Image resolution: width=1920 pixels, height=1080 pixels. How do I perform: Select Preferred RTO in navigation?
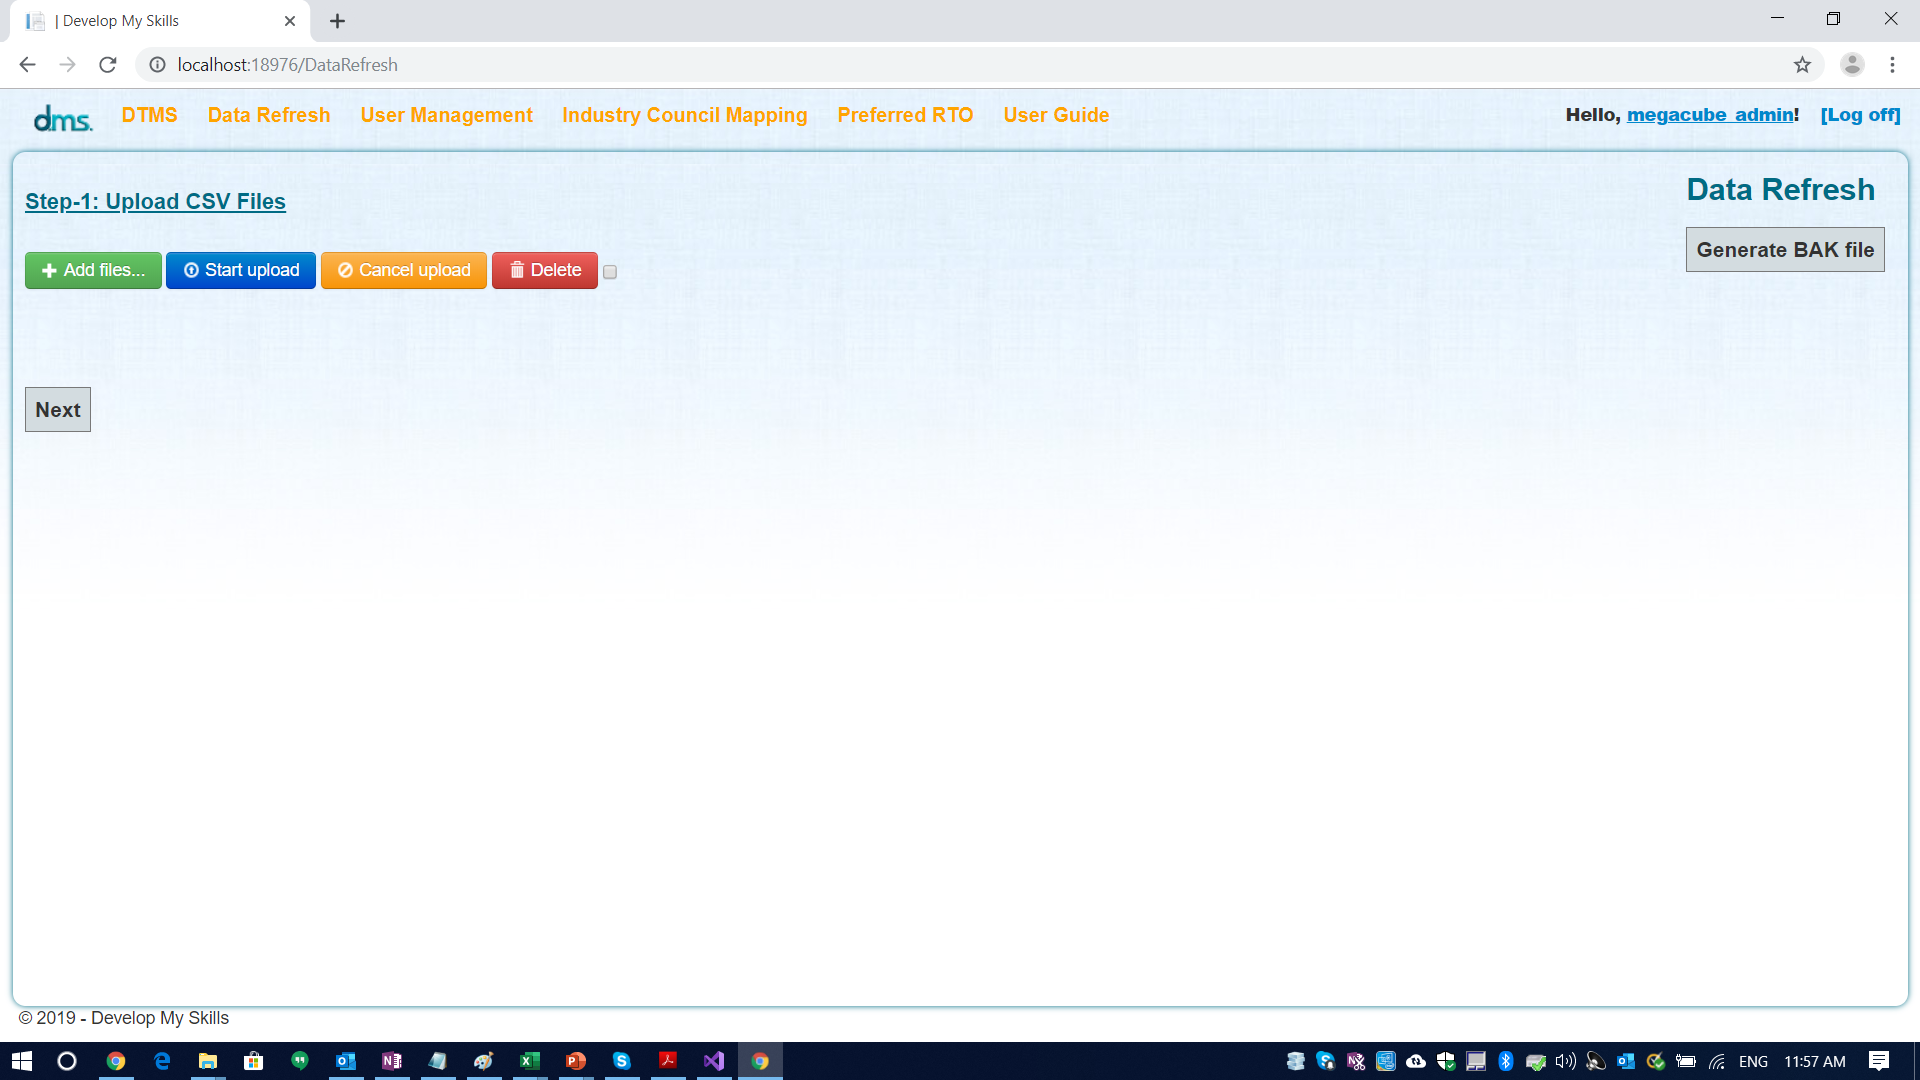[x=905, y=115]
